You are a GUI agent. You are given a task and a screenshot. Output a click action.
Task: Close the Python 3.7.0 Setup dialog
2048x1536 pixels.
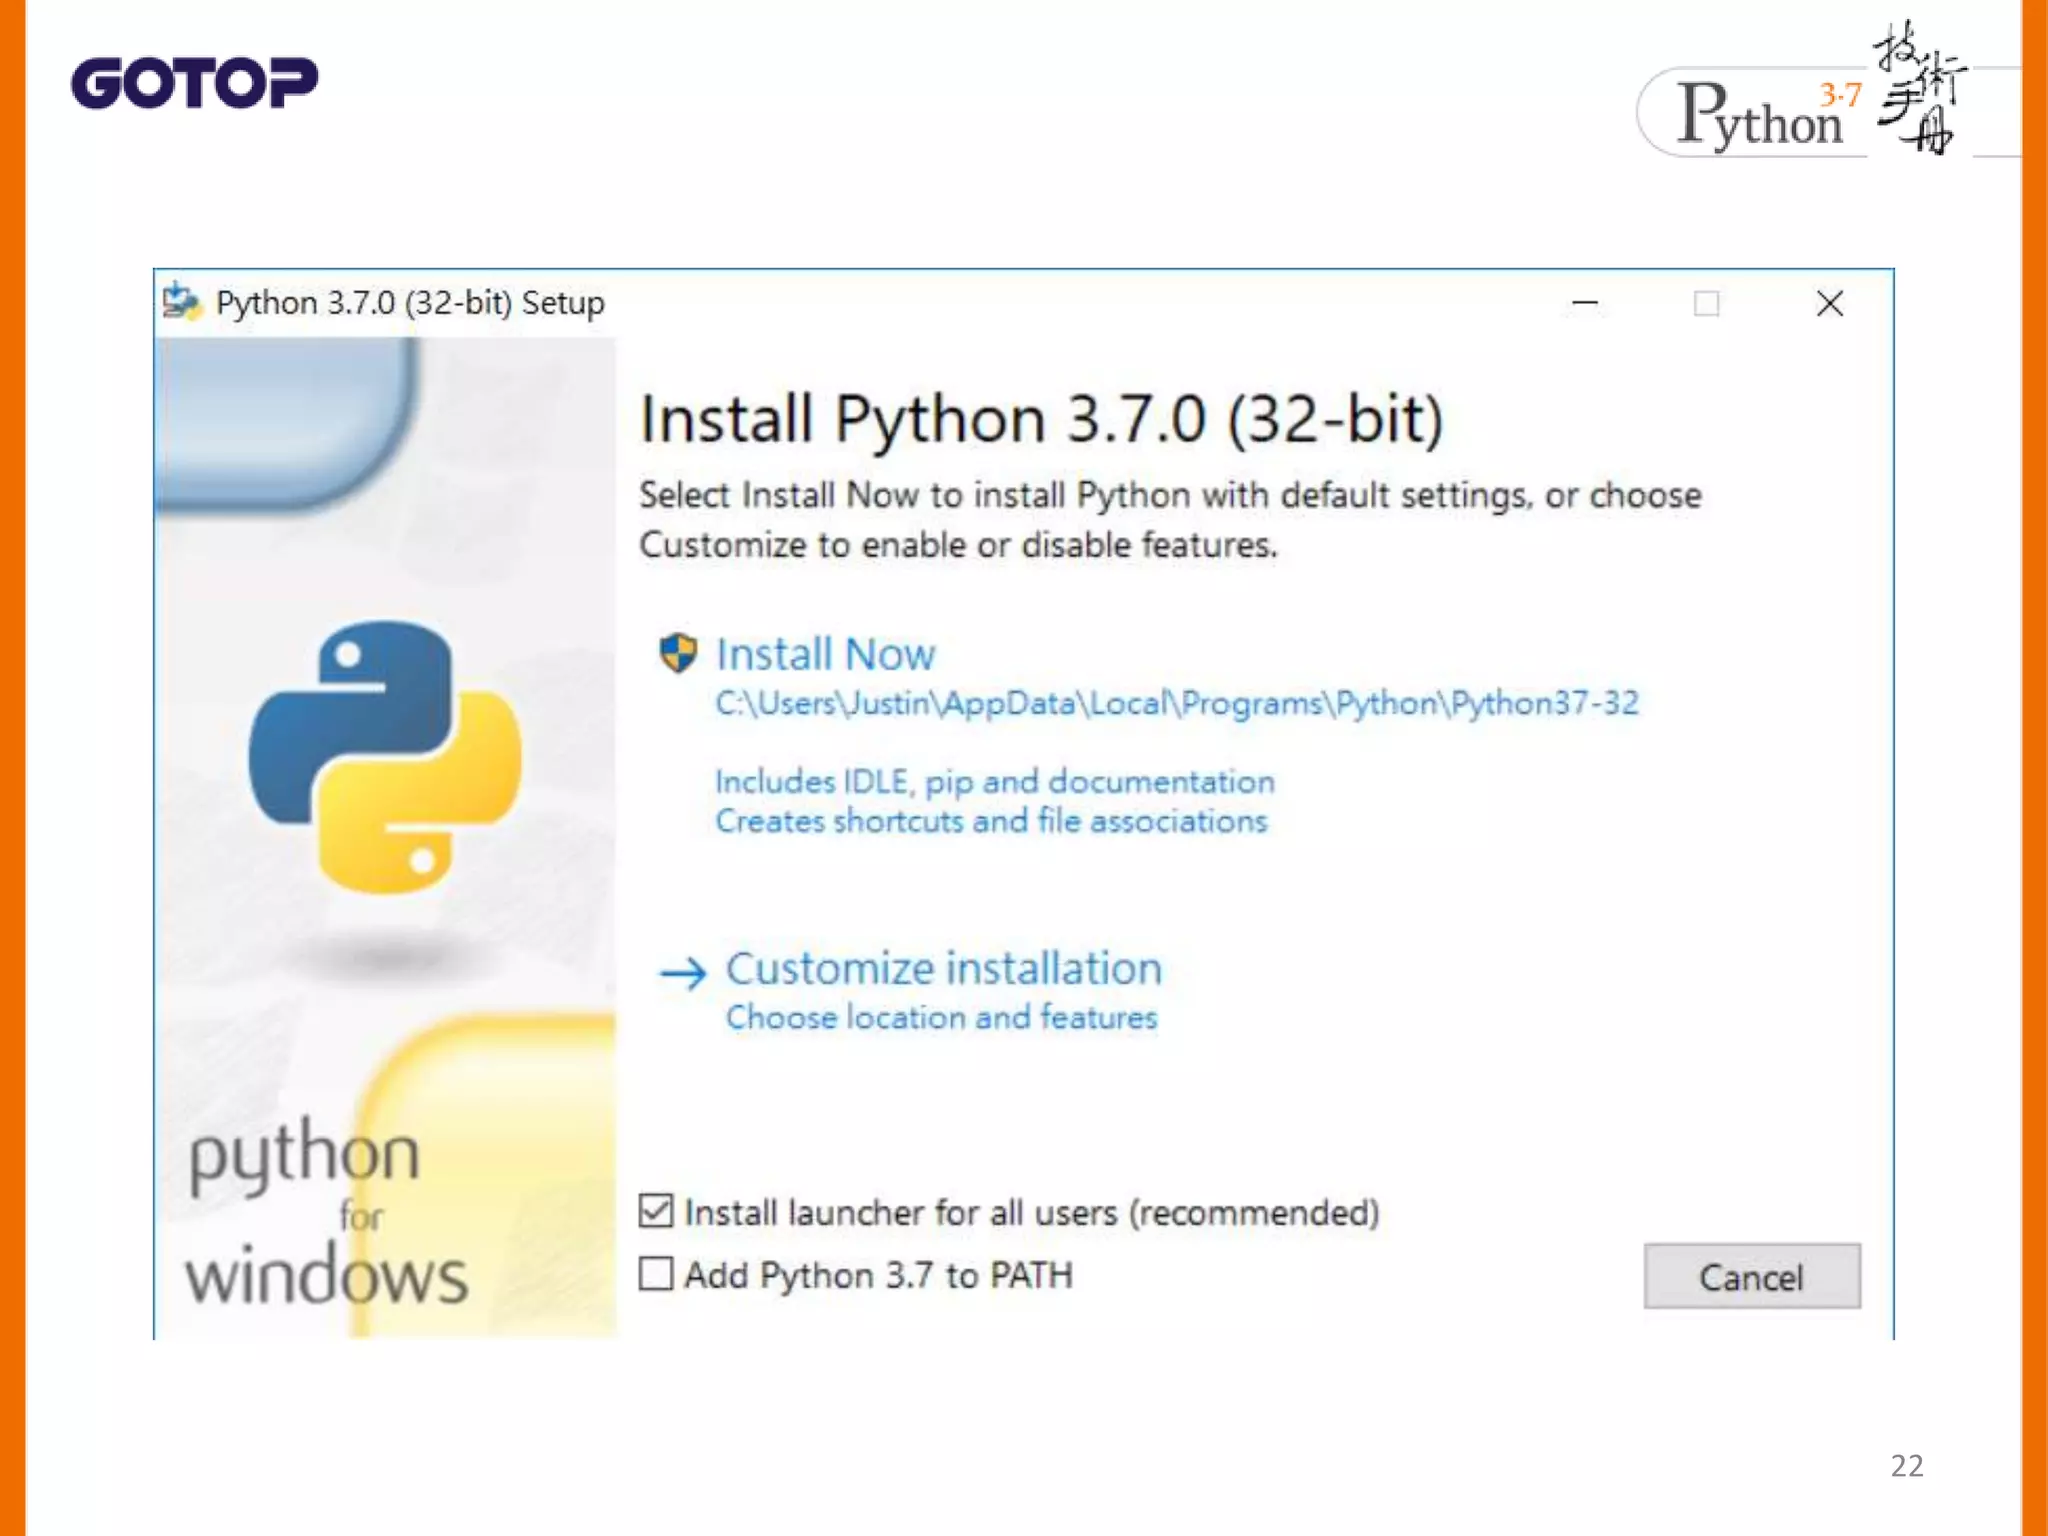pyautogui.click(x=1829, y=303)
